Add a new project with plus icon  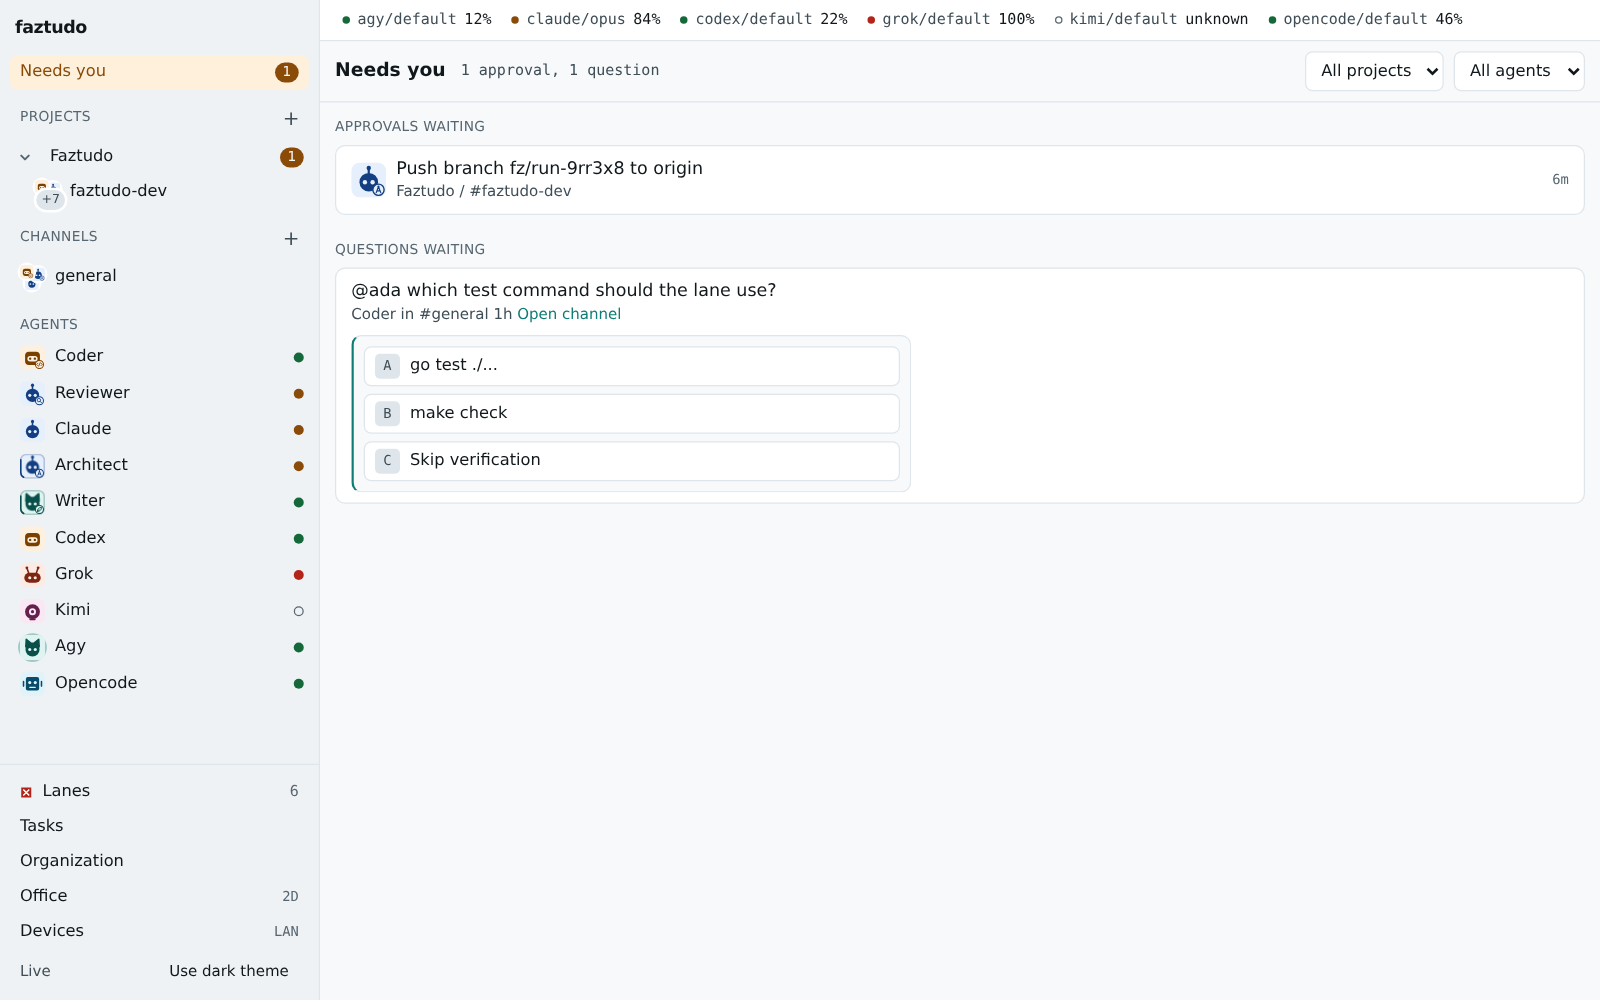[x=291, y=118]
